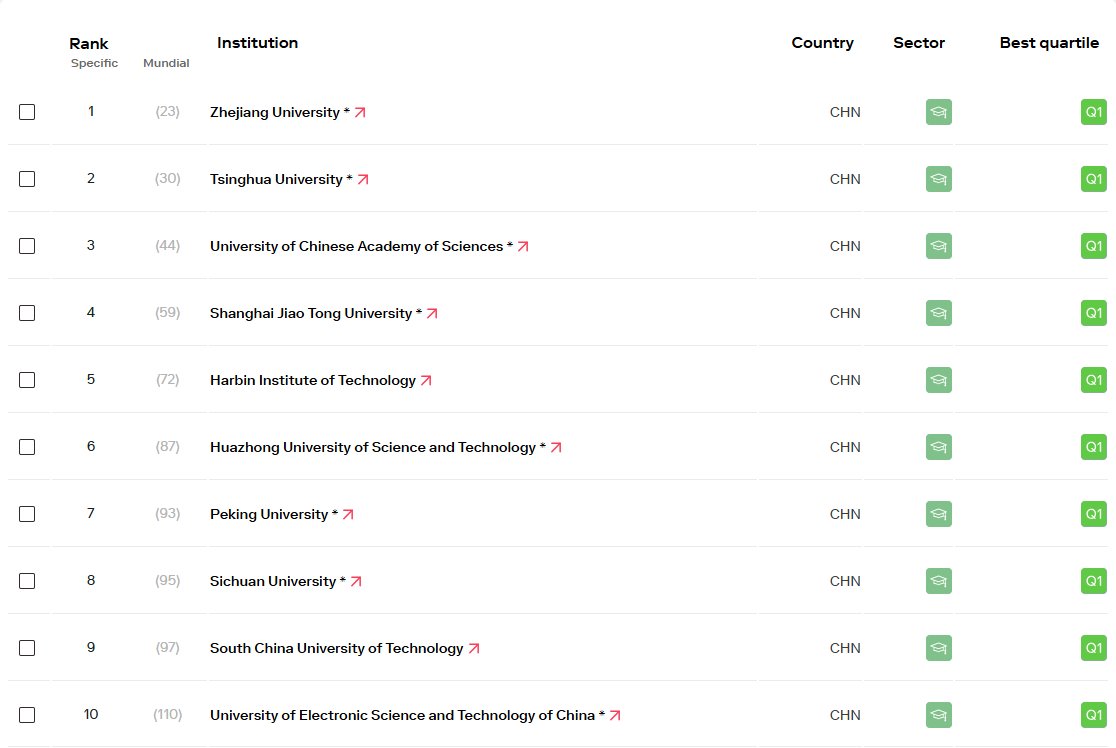Click the university sector icon in Zhejiang University row

pyautogui.click(x=939, y=112)
